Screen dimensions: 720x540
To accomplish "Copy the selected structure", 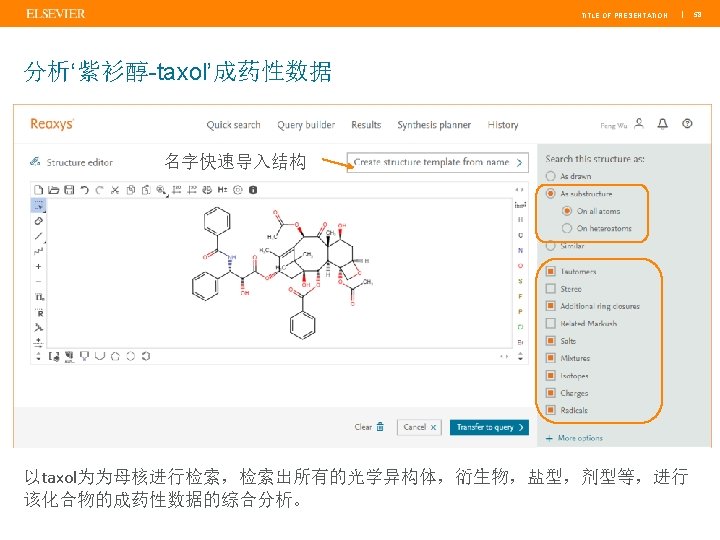I will [x=131, y=190].
